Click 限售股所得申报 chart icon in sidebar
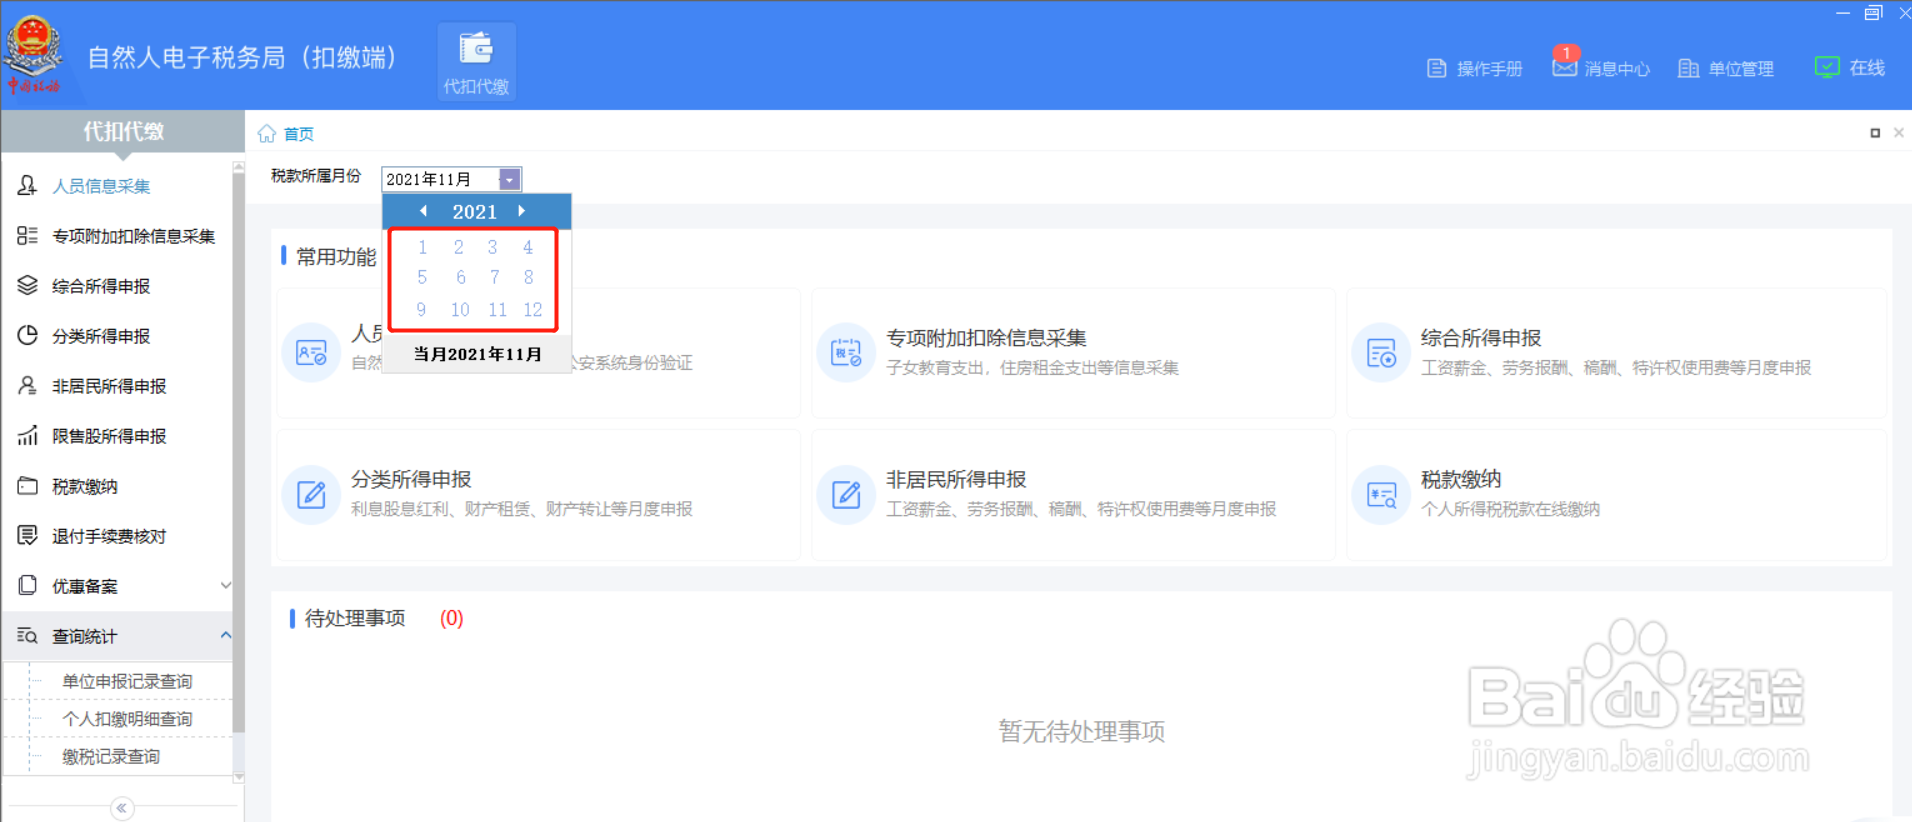 pos(28,435)
